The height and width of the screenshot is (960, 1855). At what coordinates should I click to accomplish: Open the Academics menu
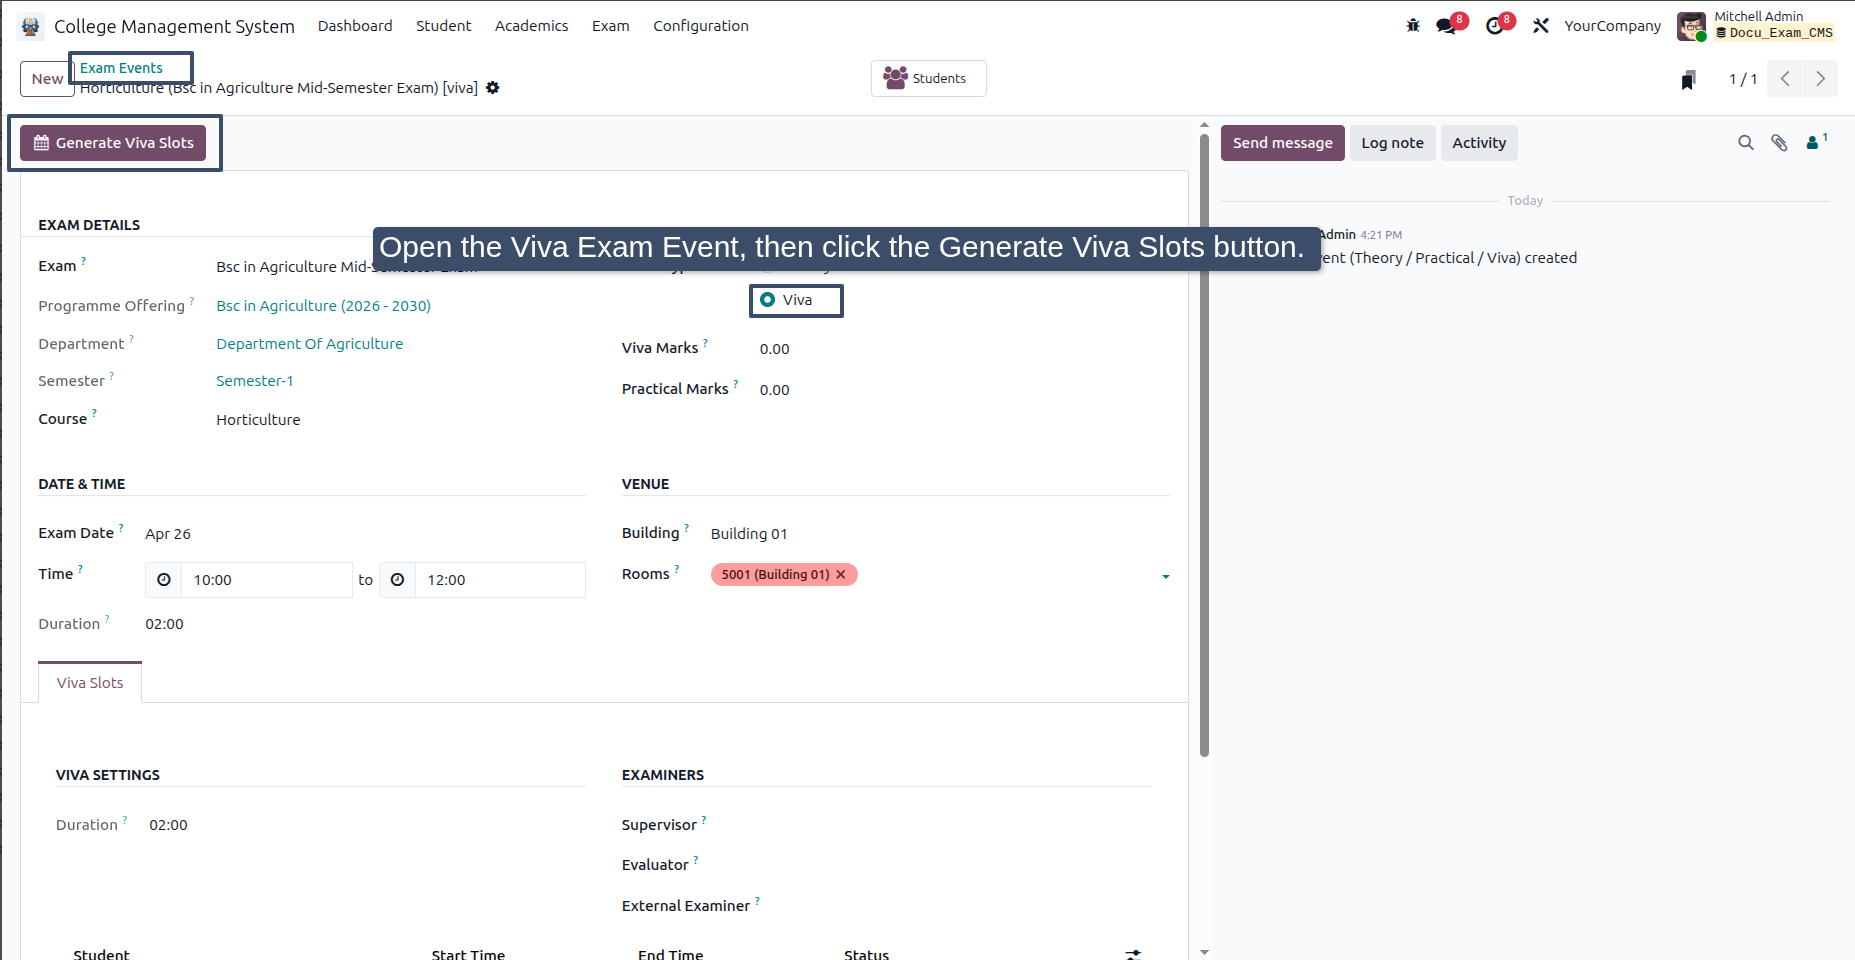pos(532,26)
